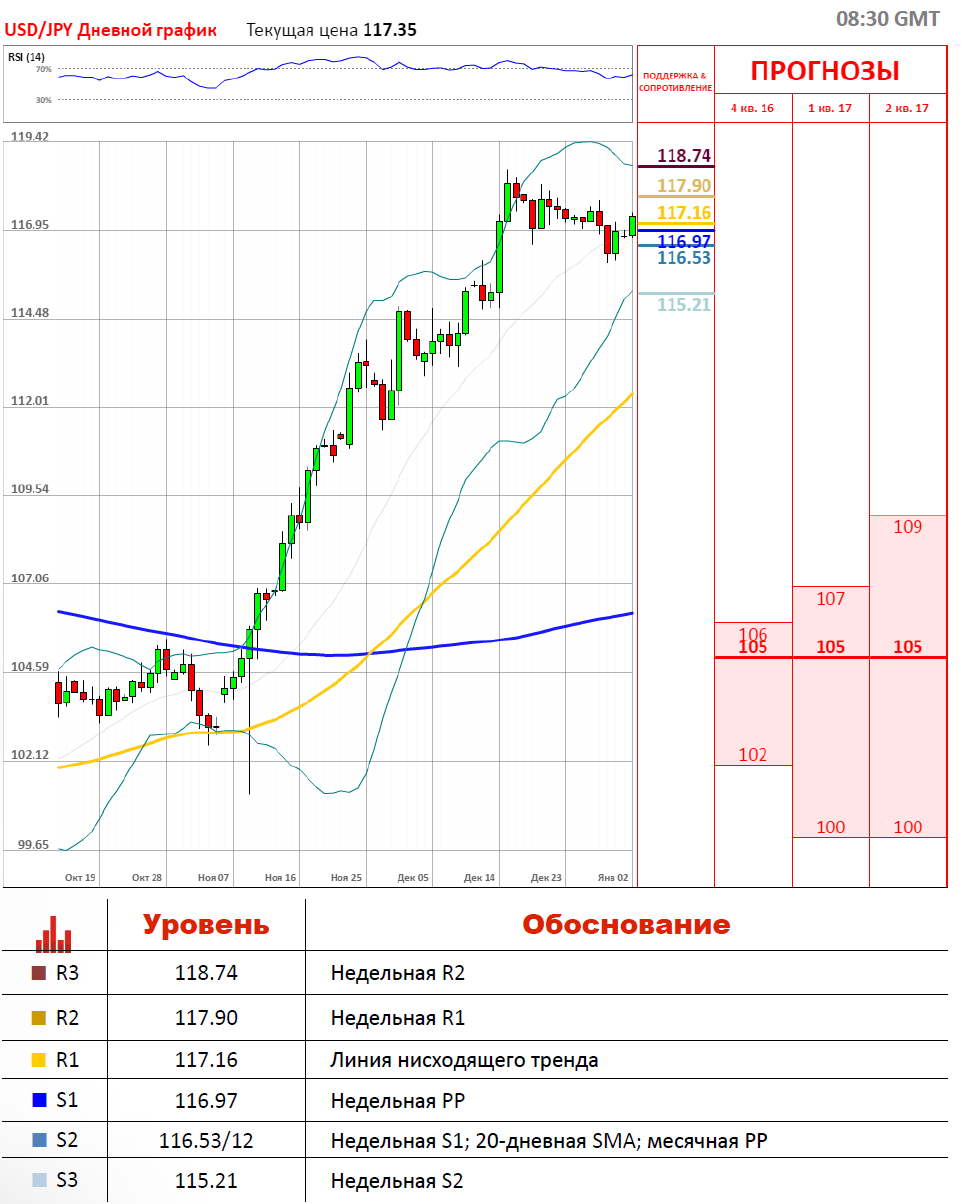
Task: Click the blue S1 color swatch
Action: tap(39, 1100)
